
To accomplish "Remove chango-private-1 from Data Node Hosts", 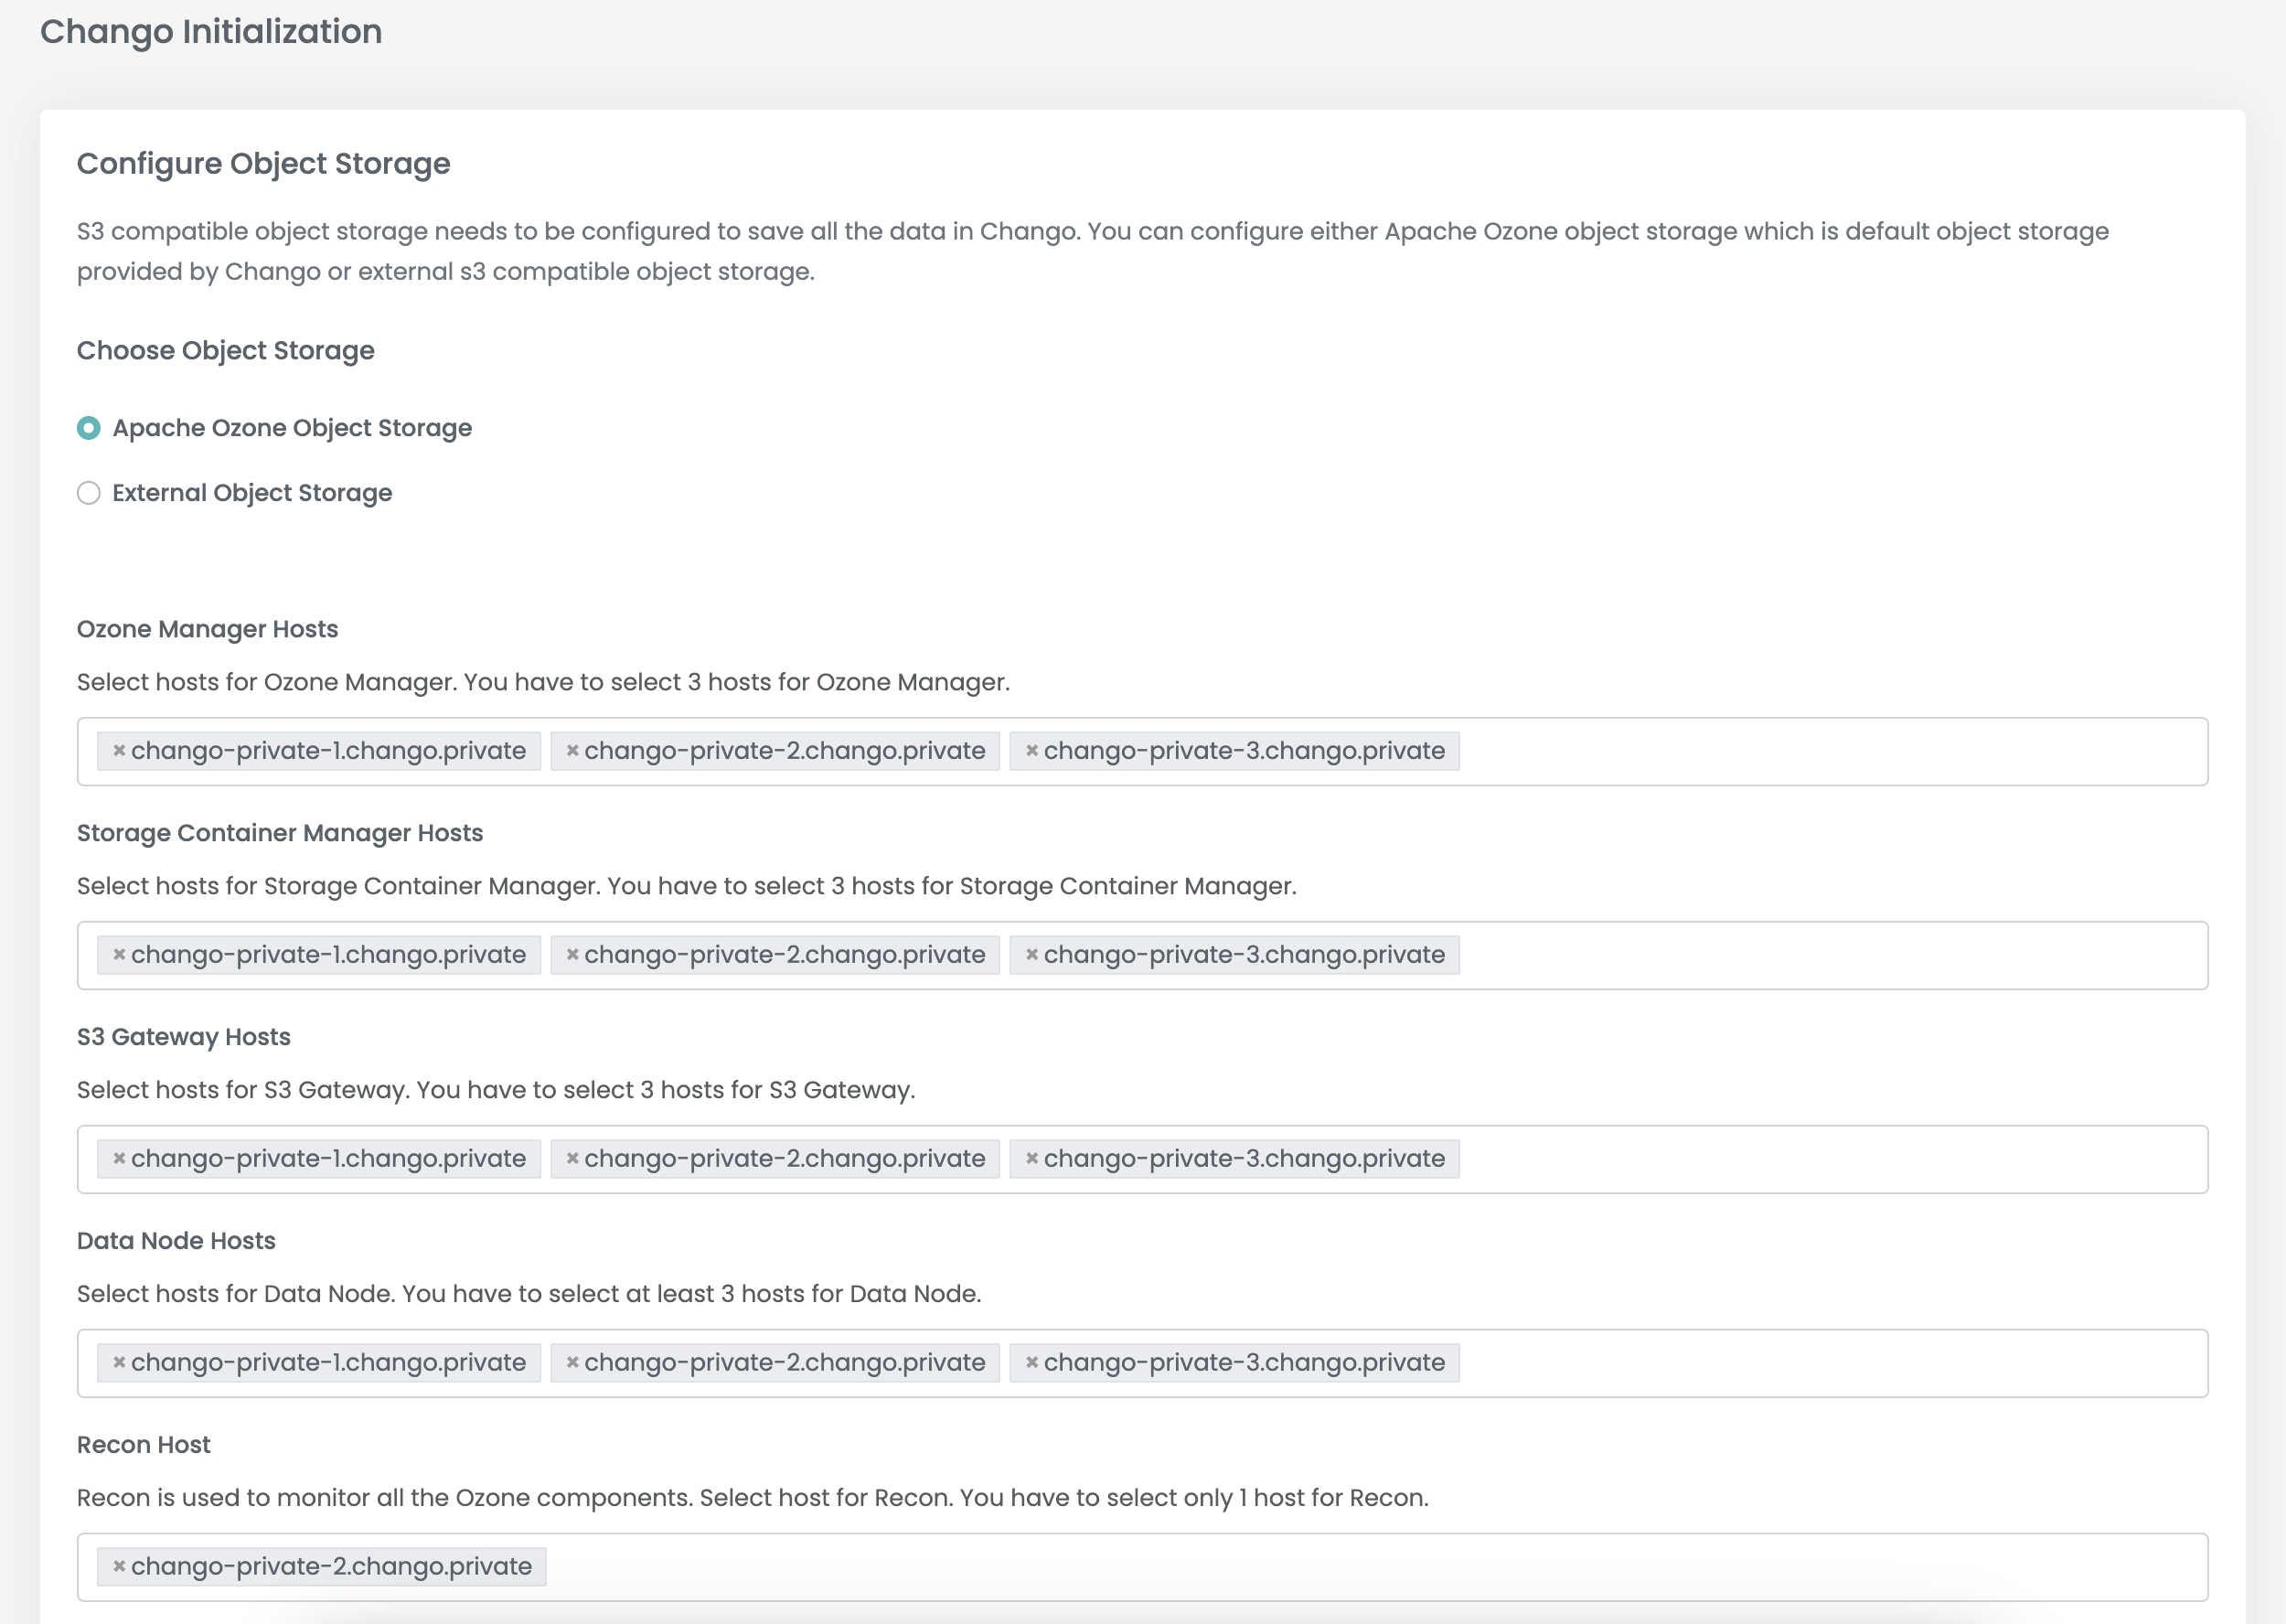I will (119, 1363).
